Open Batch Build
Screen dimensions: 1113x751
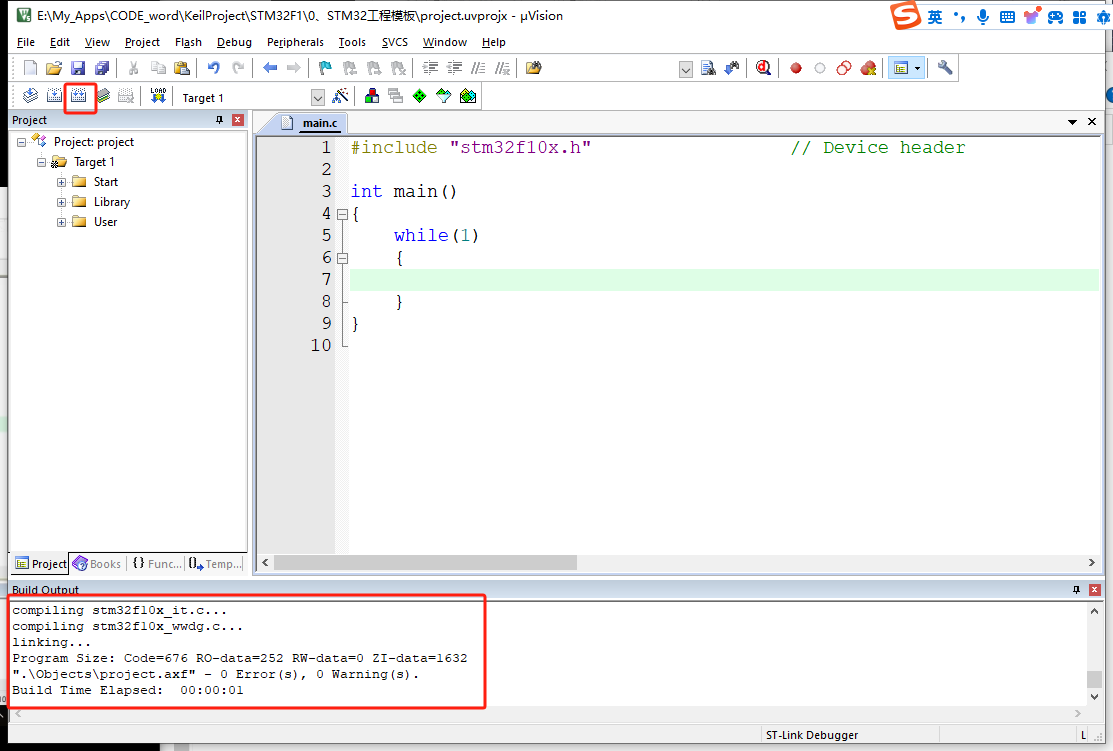click(x=104, y=96)
